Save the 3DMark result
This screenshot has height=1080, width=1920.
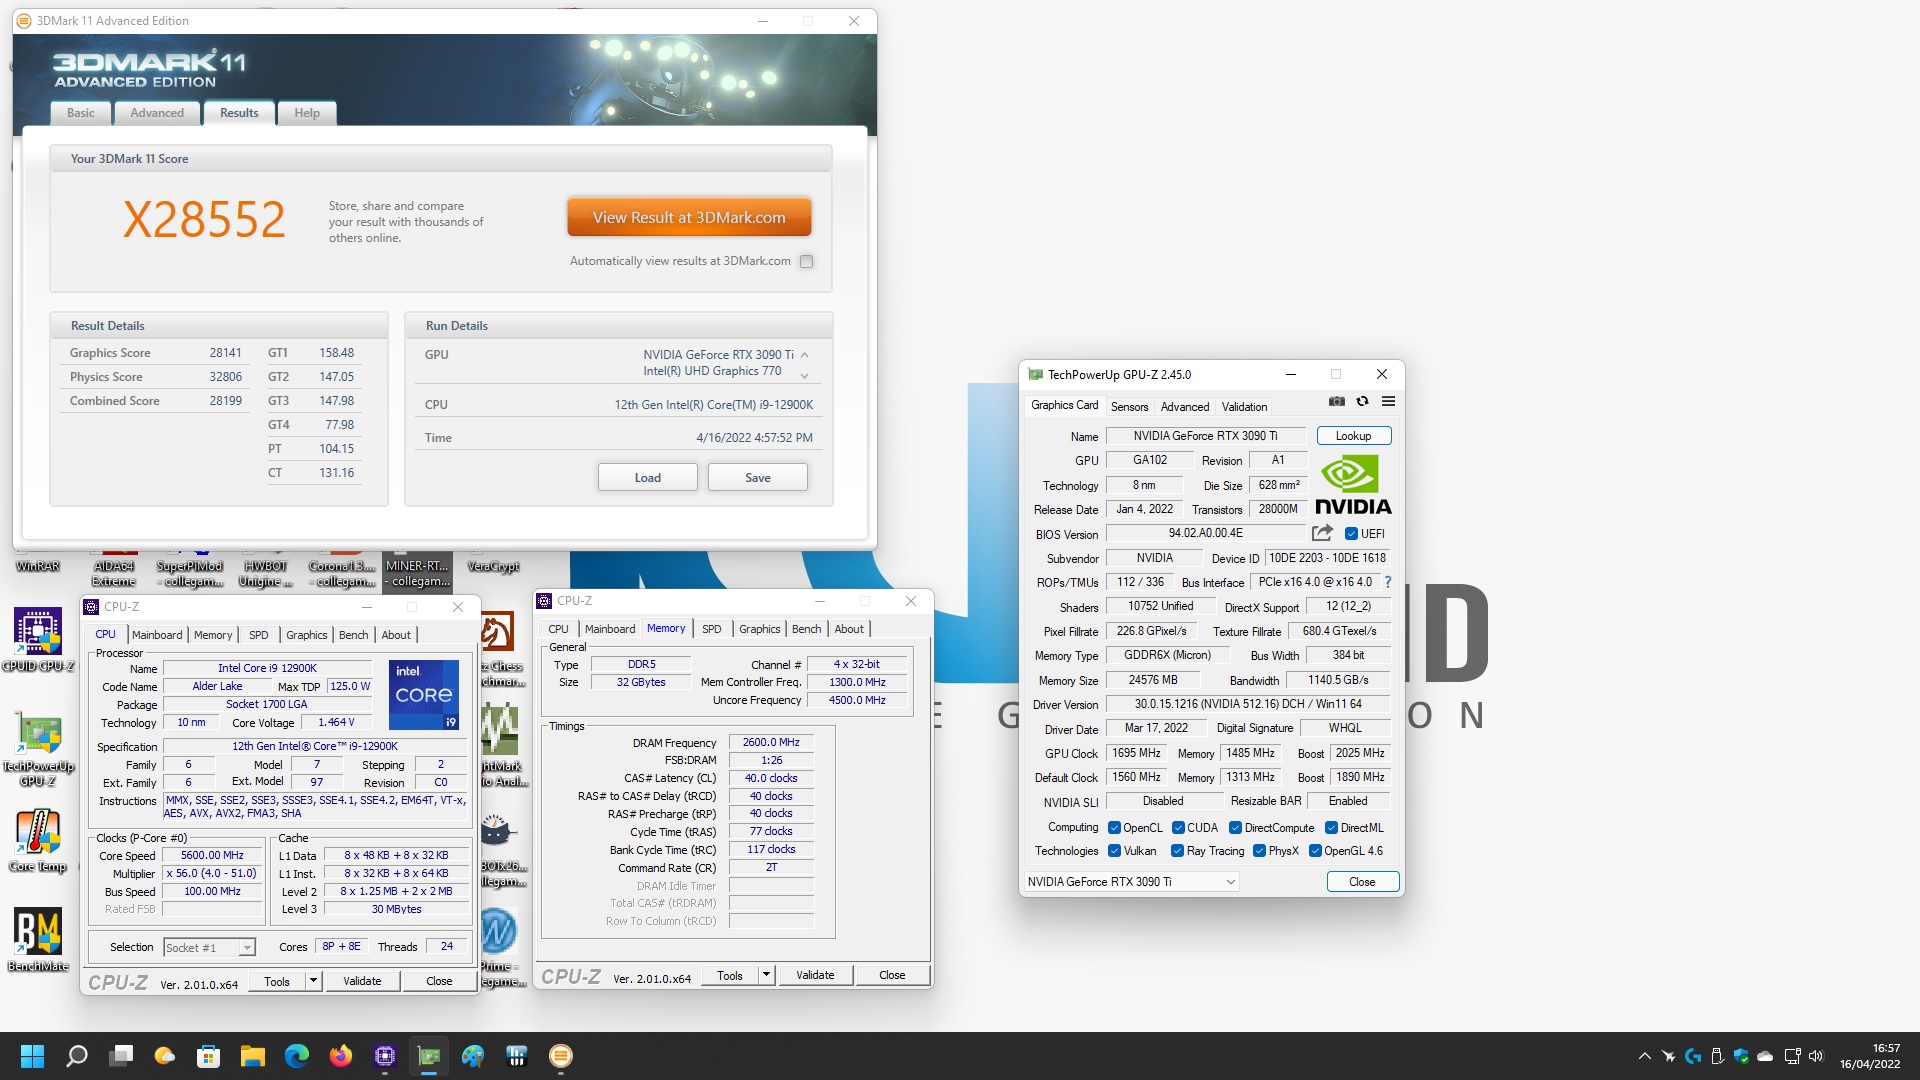pos(757,478)
